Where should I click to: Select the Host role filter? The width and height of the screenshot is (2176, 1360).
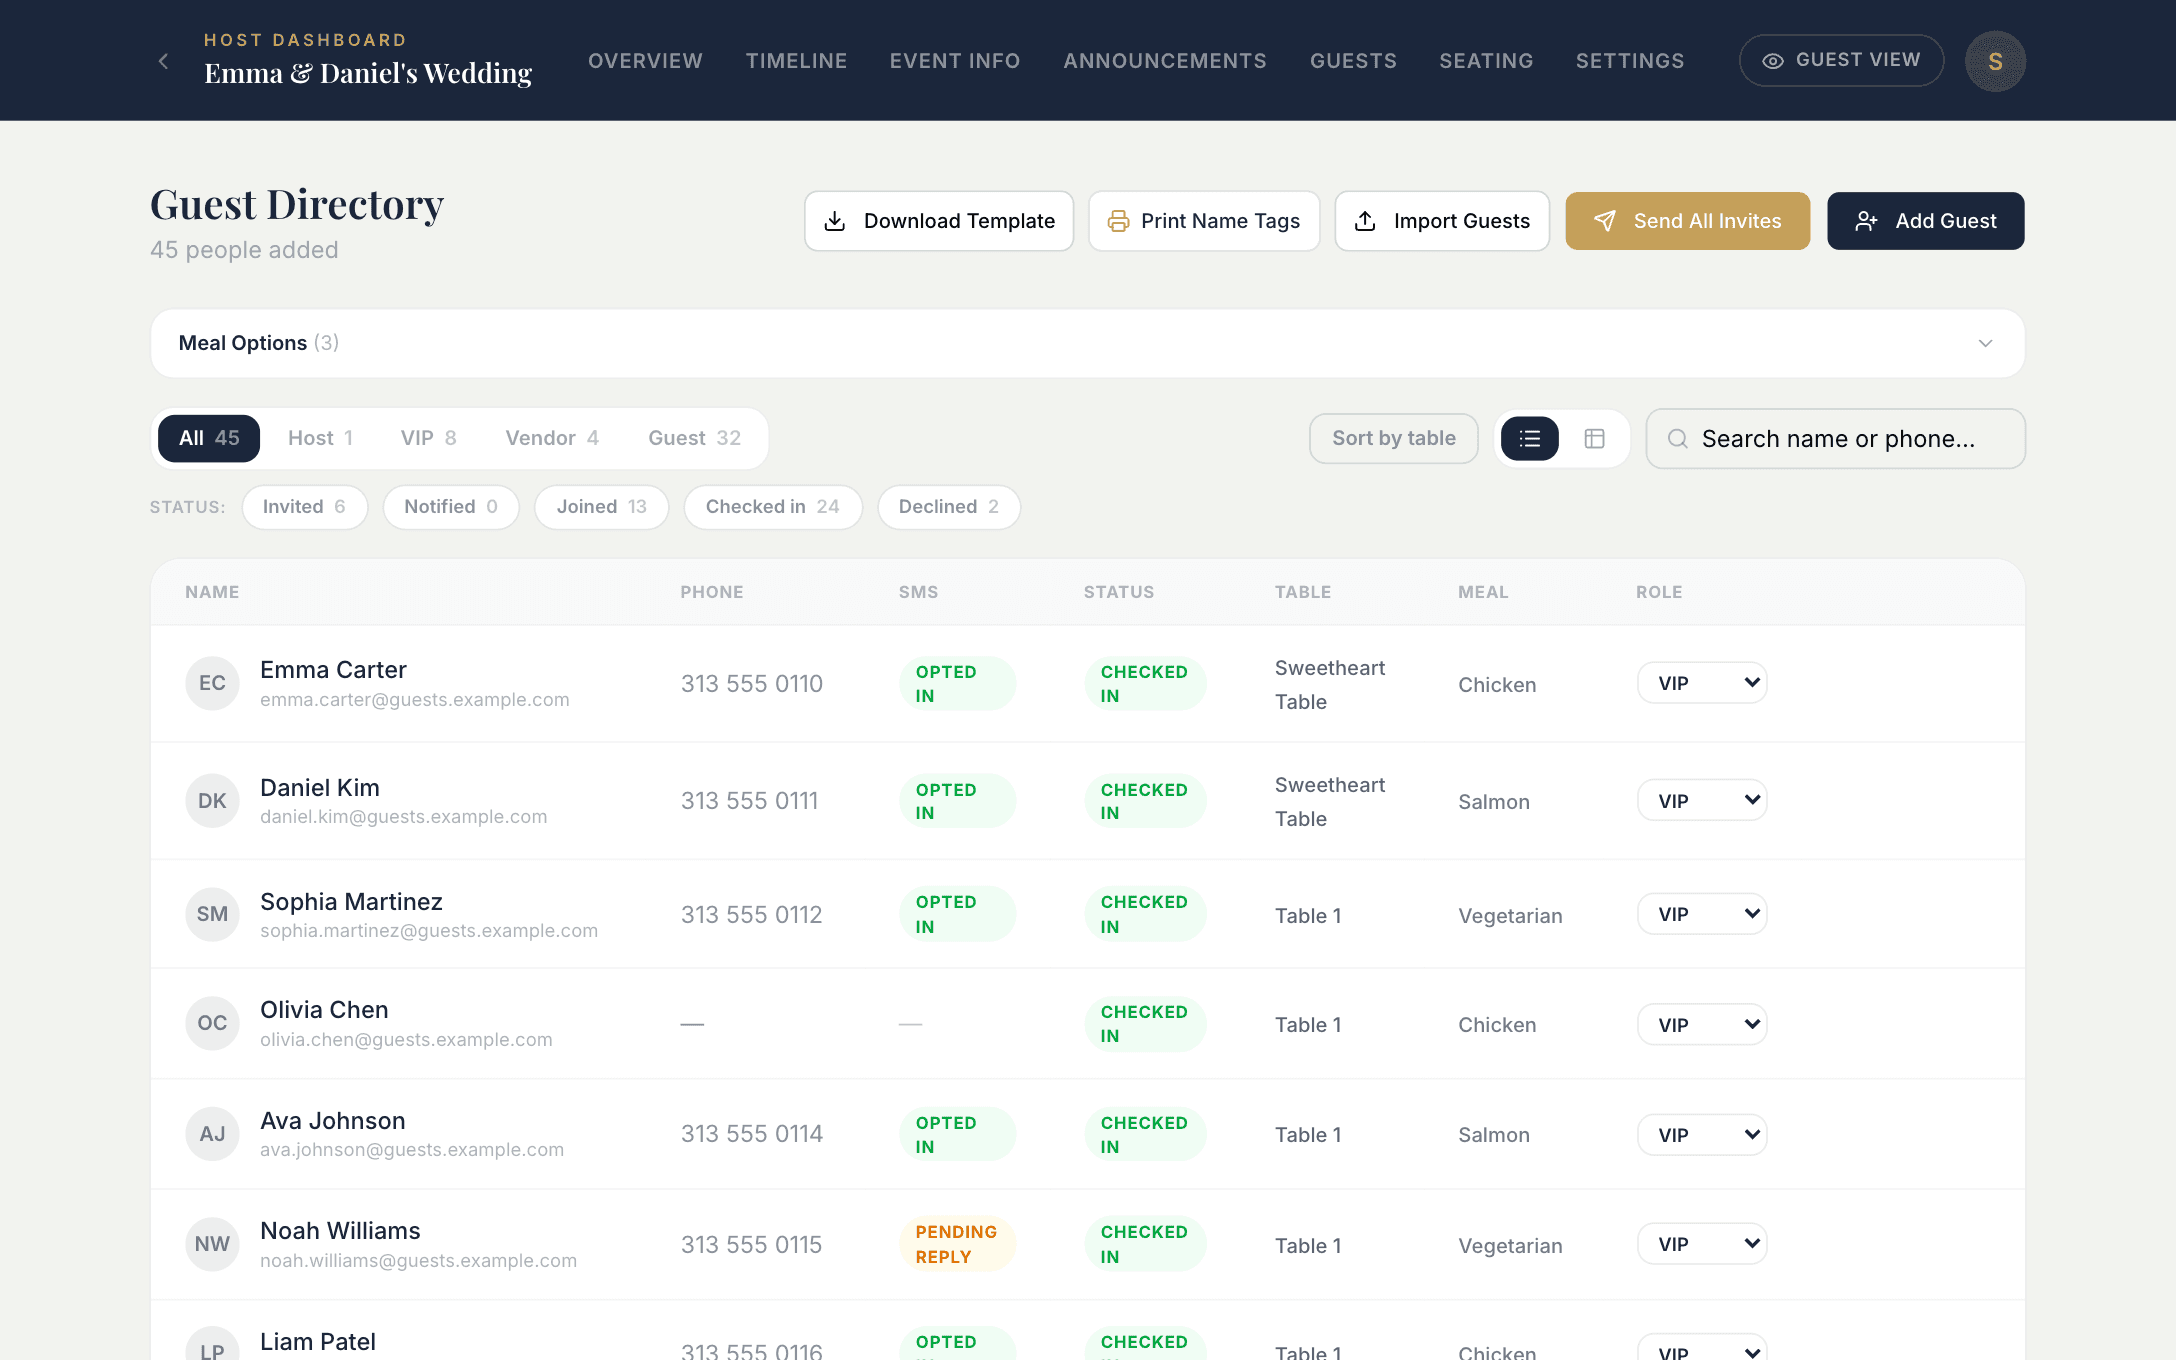[x=320, y=438]
